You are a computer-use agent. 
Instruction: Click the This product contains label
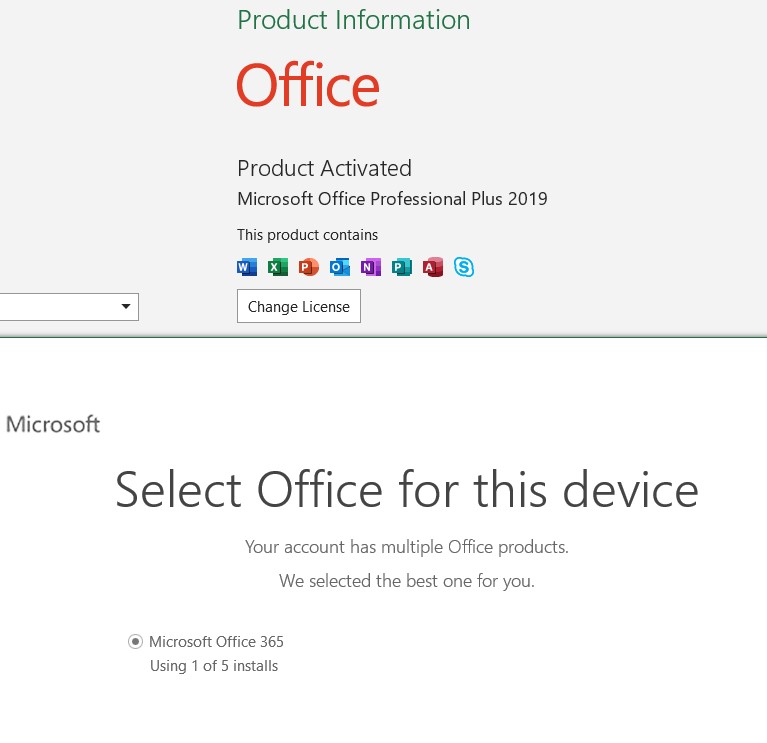308,235
